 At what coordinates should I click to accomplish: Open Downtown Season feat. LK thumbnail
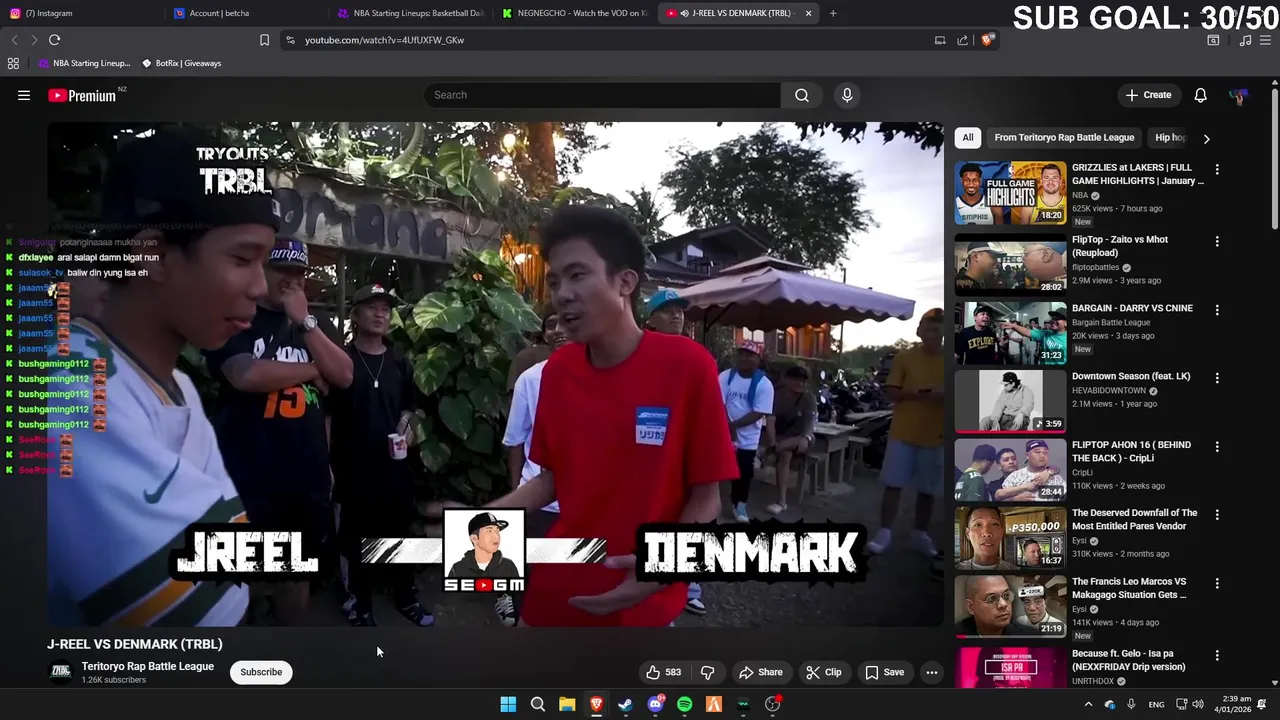coord(1010,401)
